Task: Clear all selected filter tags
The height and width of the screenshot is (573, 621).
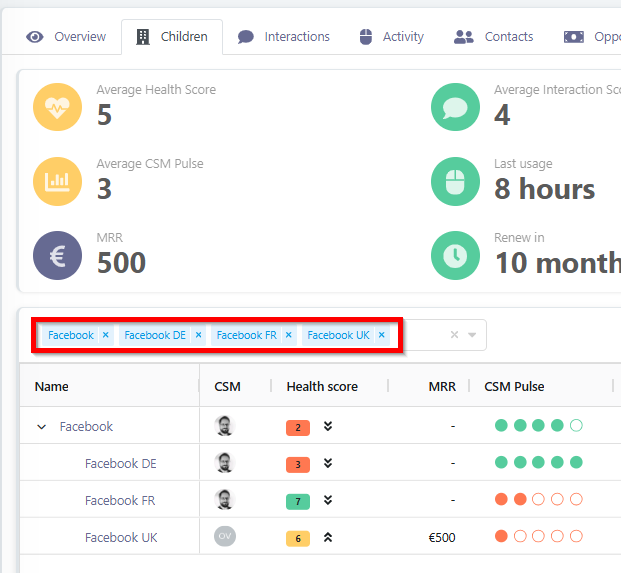Action: coord(454,336)
